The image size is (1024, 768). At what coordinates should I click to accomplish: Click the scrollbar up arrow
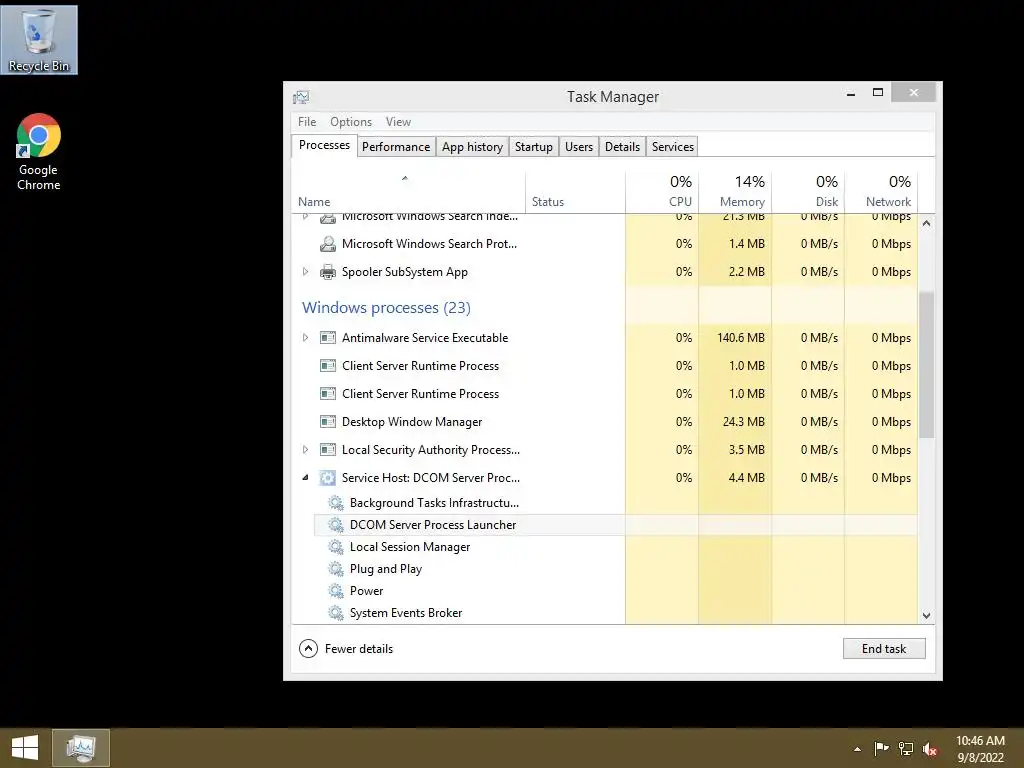click(926, 223)
